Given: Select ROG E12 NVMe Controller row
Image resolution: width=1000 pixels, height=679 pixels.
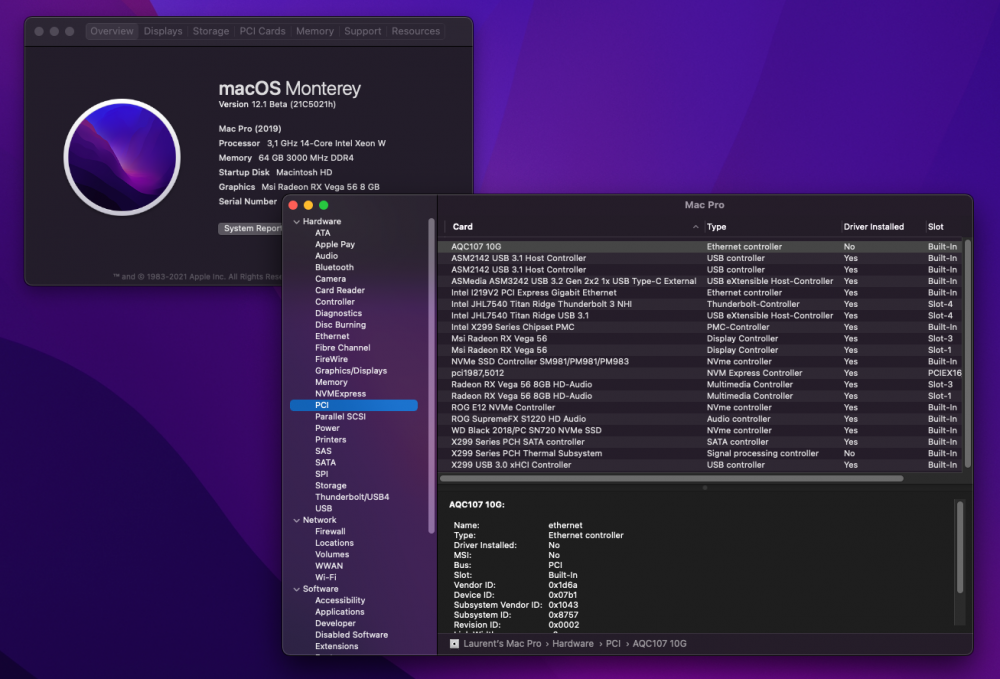Looking at the screenshot, I should click(x=702, y=407).
